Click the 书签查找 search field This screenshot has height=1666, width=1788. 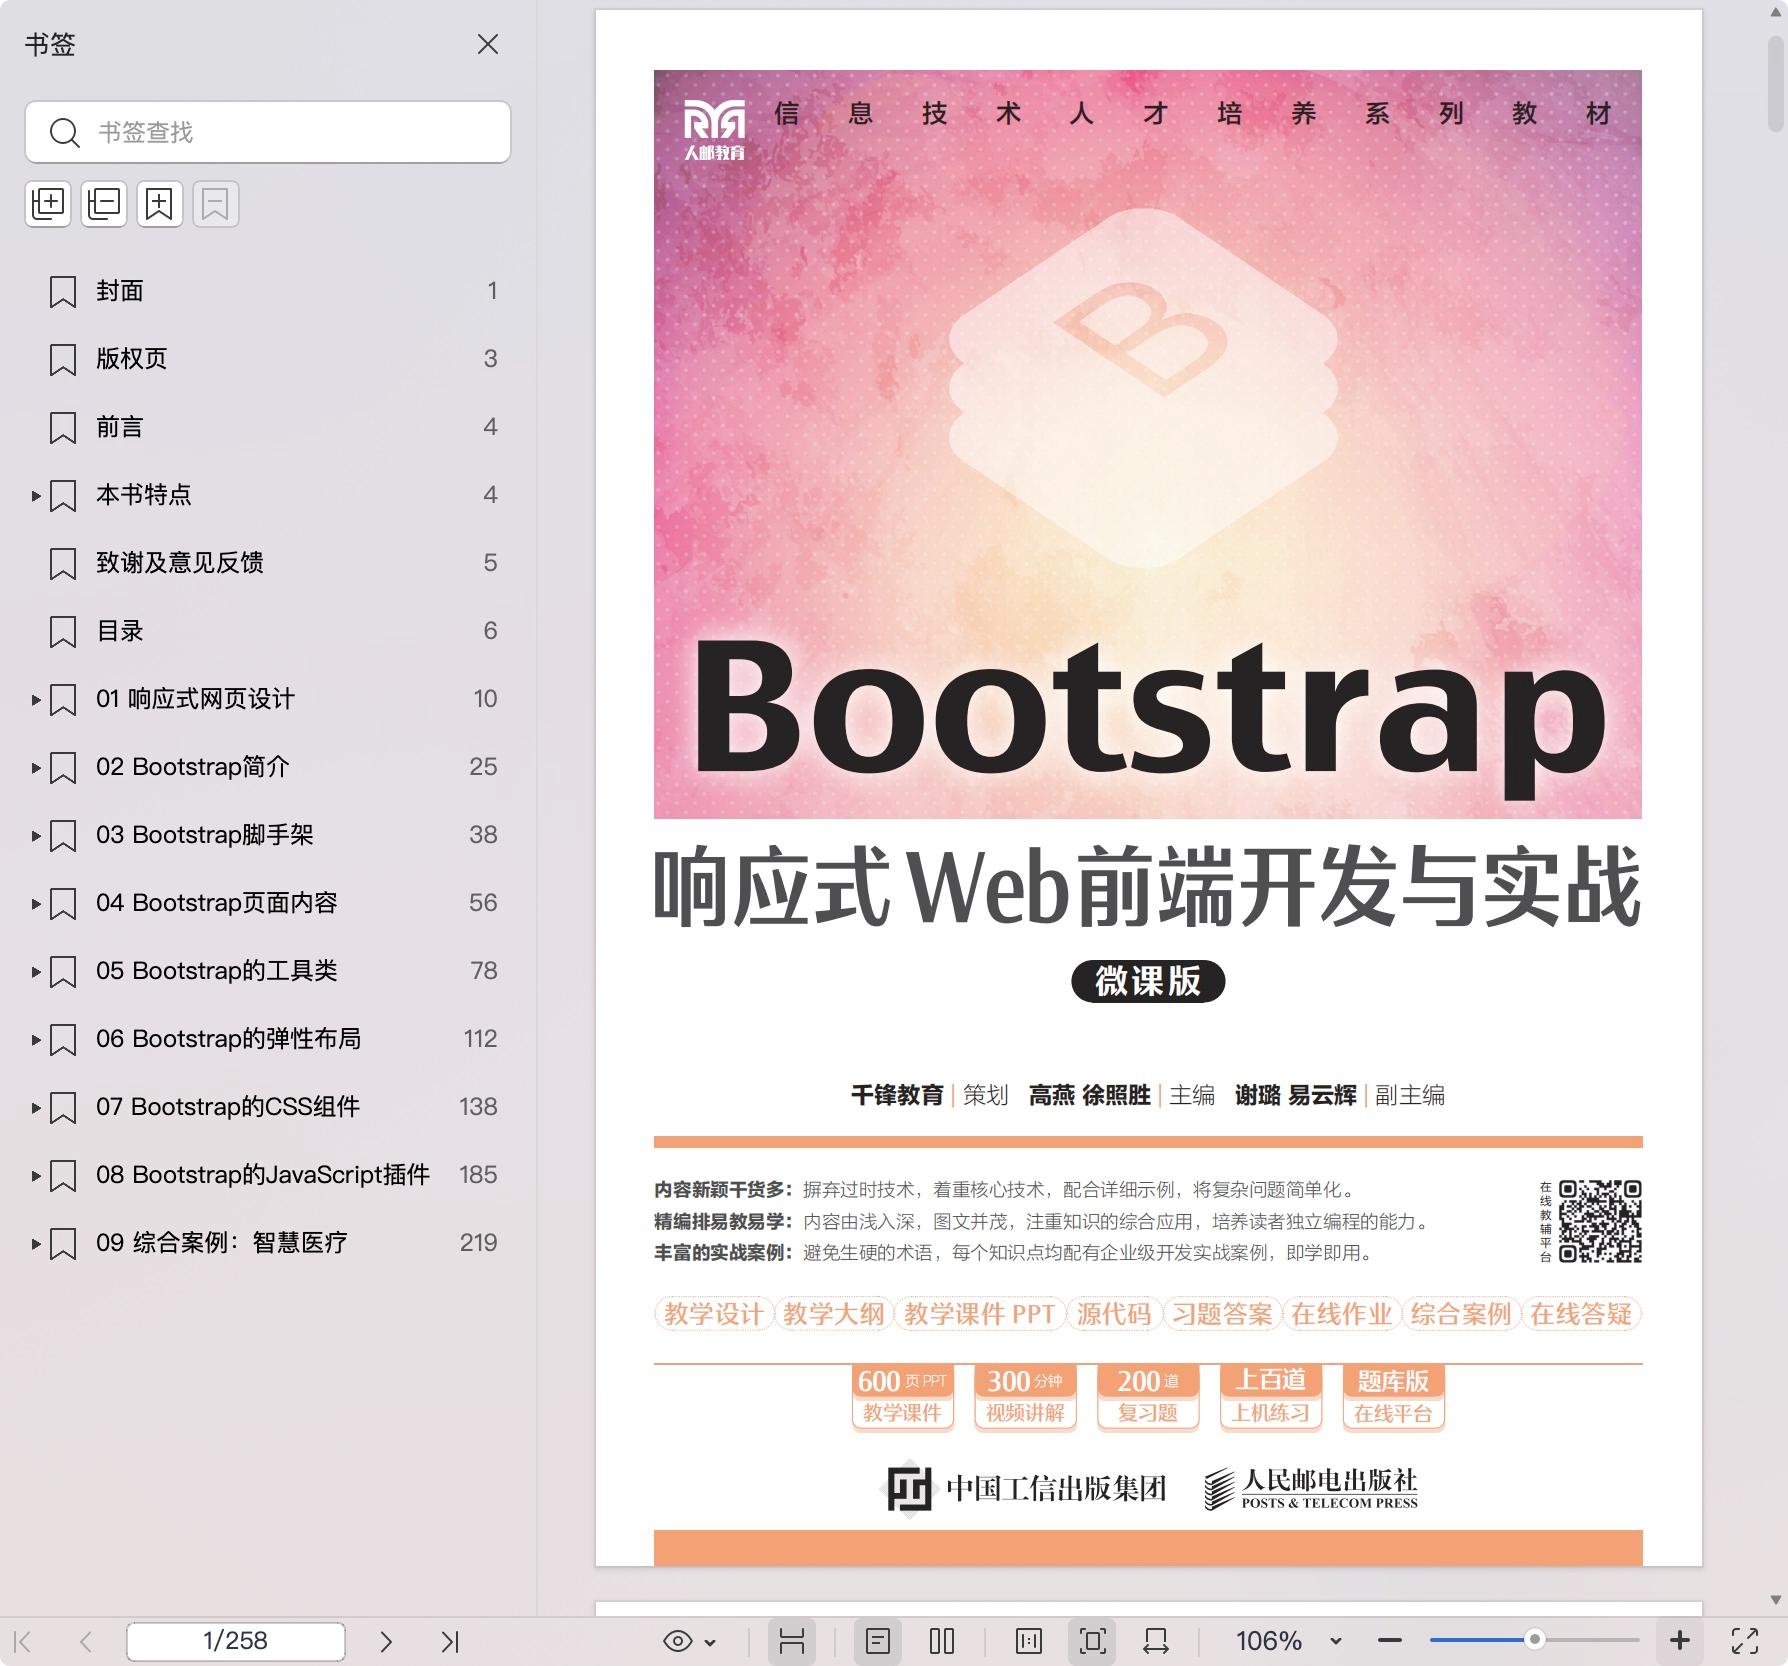coord(268,132)
